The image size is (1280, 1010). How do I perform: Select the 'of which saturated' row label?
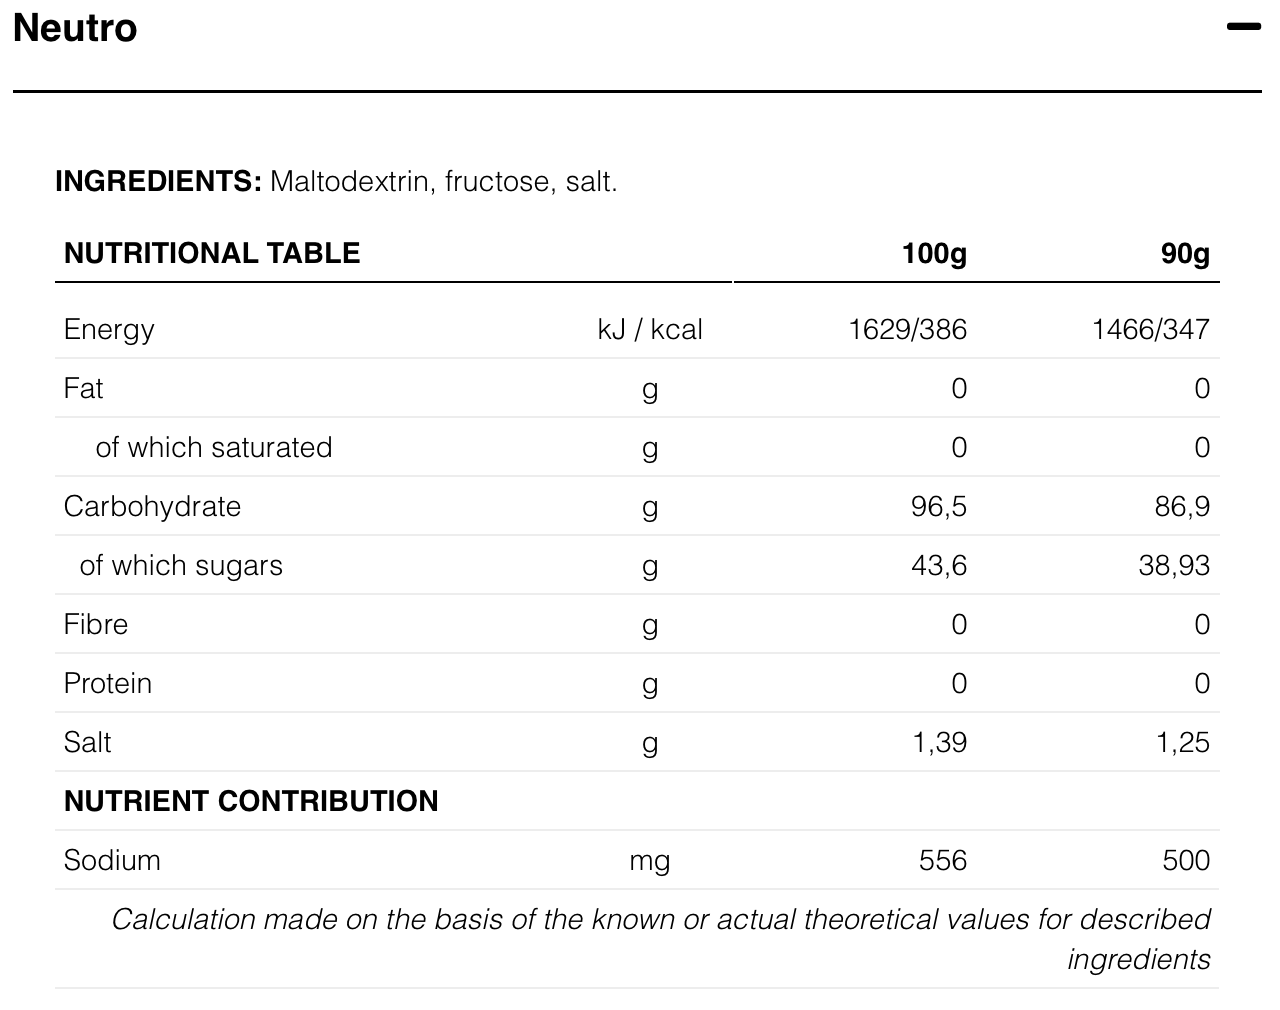point(214,447)
